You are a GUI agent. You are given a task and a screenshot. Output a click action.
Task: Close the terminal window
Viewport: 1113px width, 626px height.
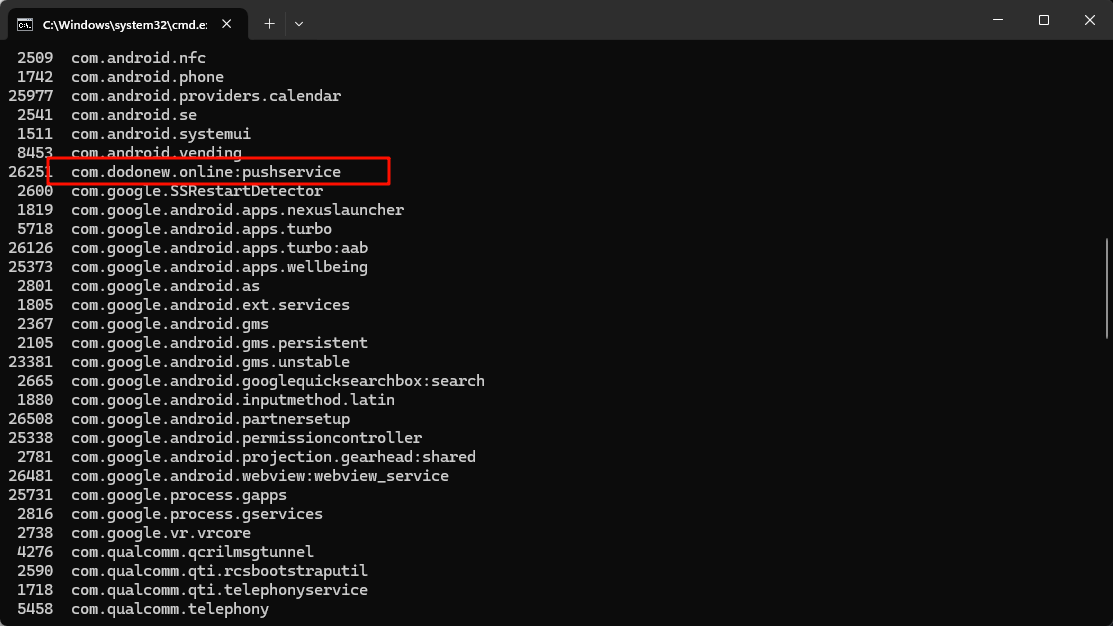pos(1089,20)
